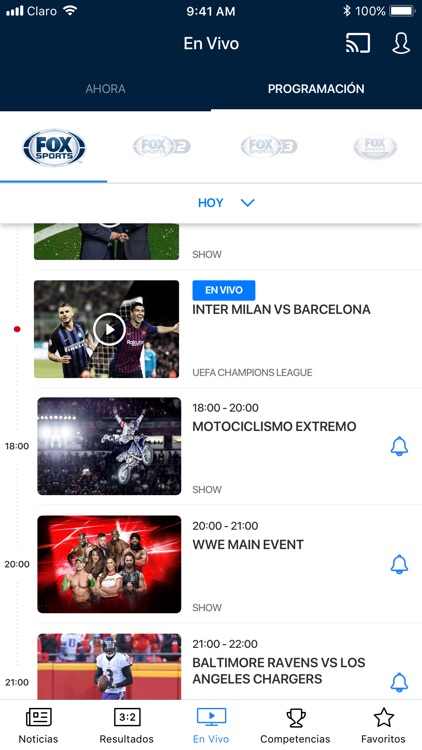Image resolution: width=422 pixels, height=750 pixels.
Task: Open the En Vivo bottom tab
Action: click(211, 726)
